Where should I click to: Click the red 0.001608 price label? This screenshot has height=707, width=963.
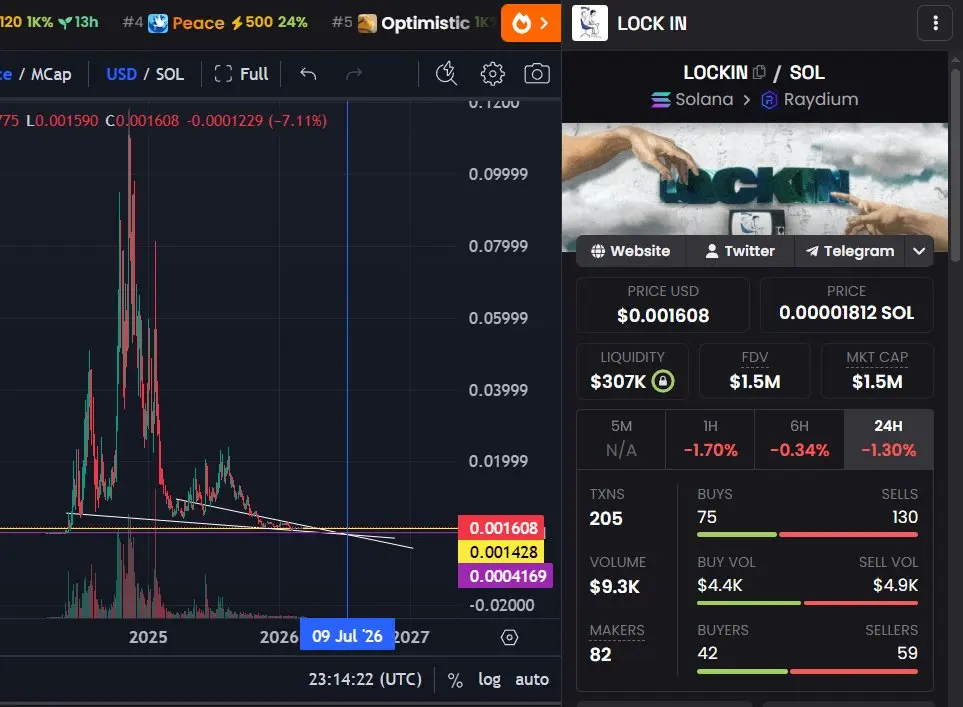(x=501, y=528)
